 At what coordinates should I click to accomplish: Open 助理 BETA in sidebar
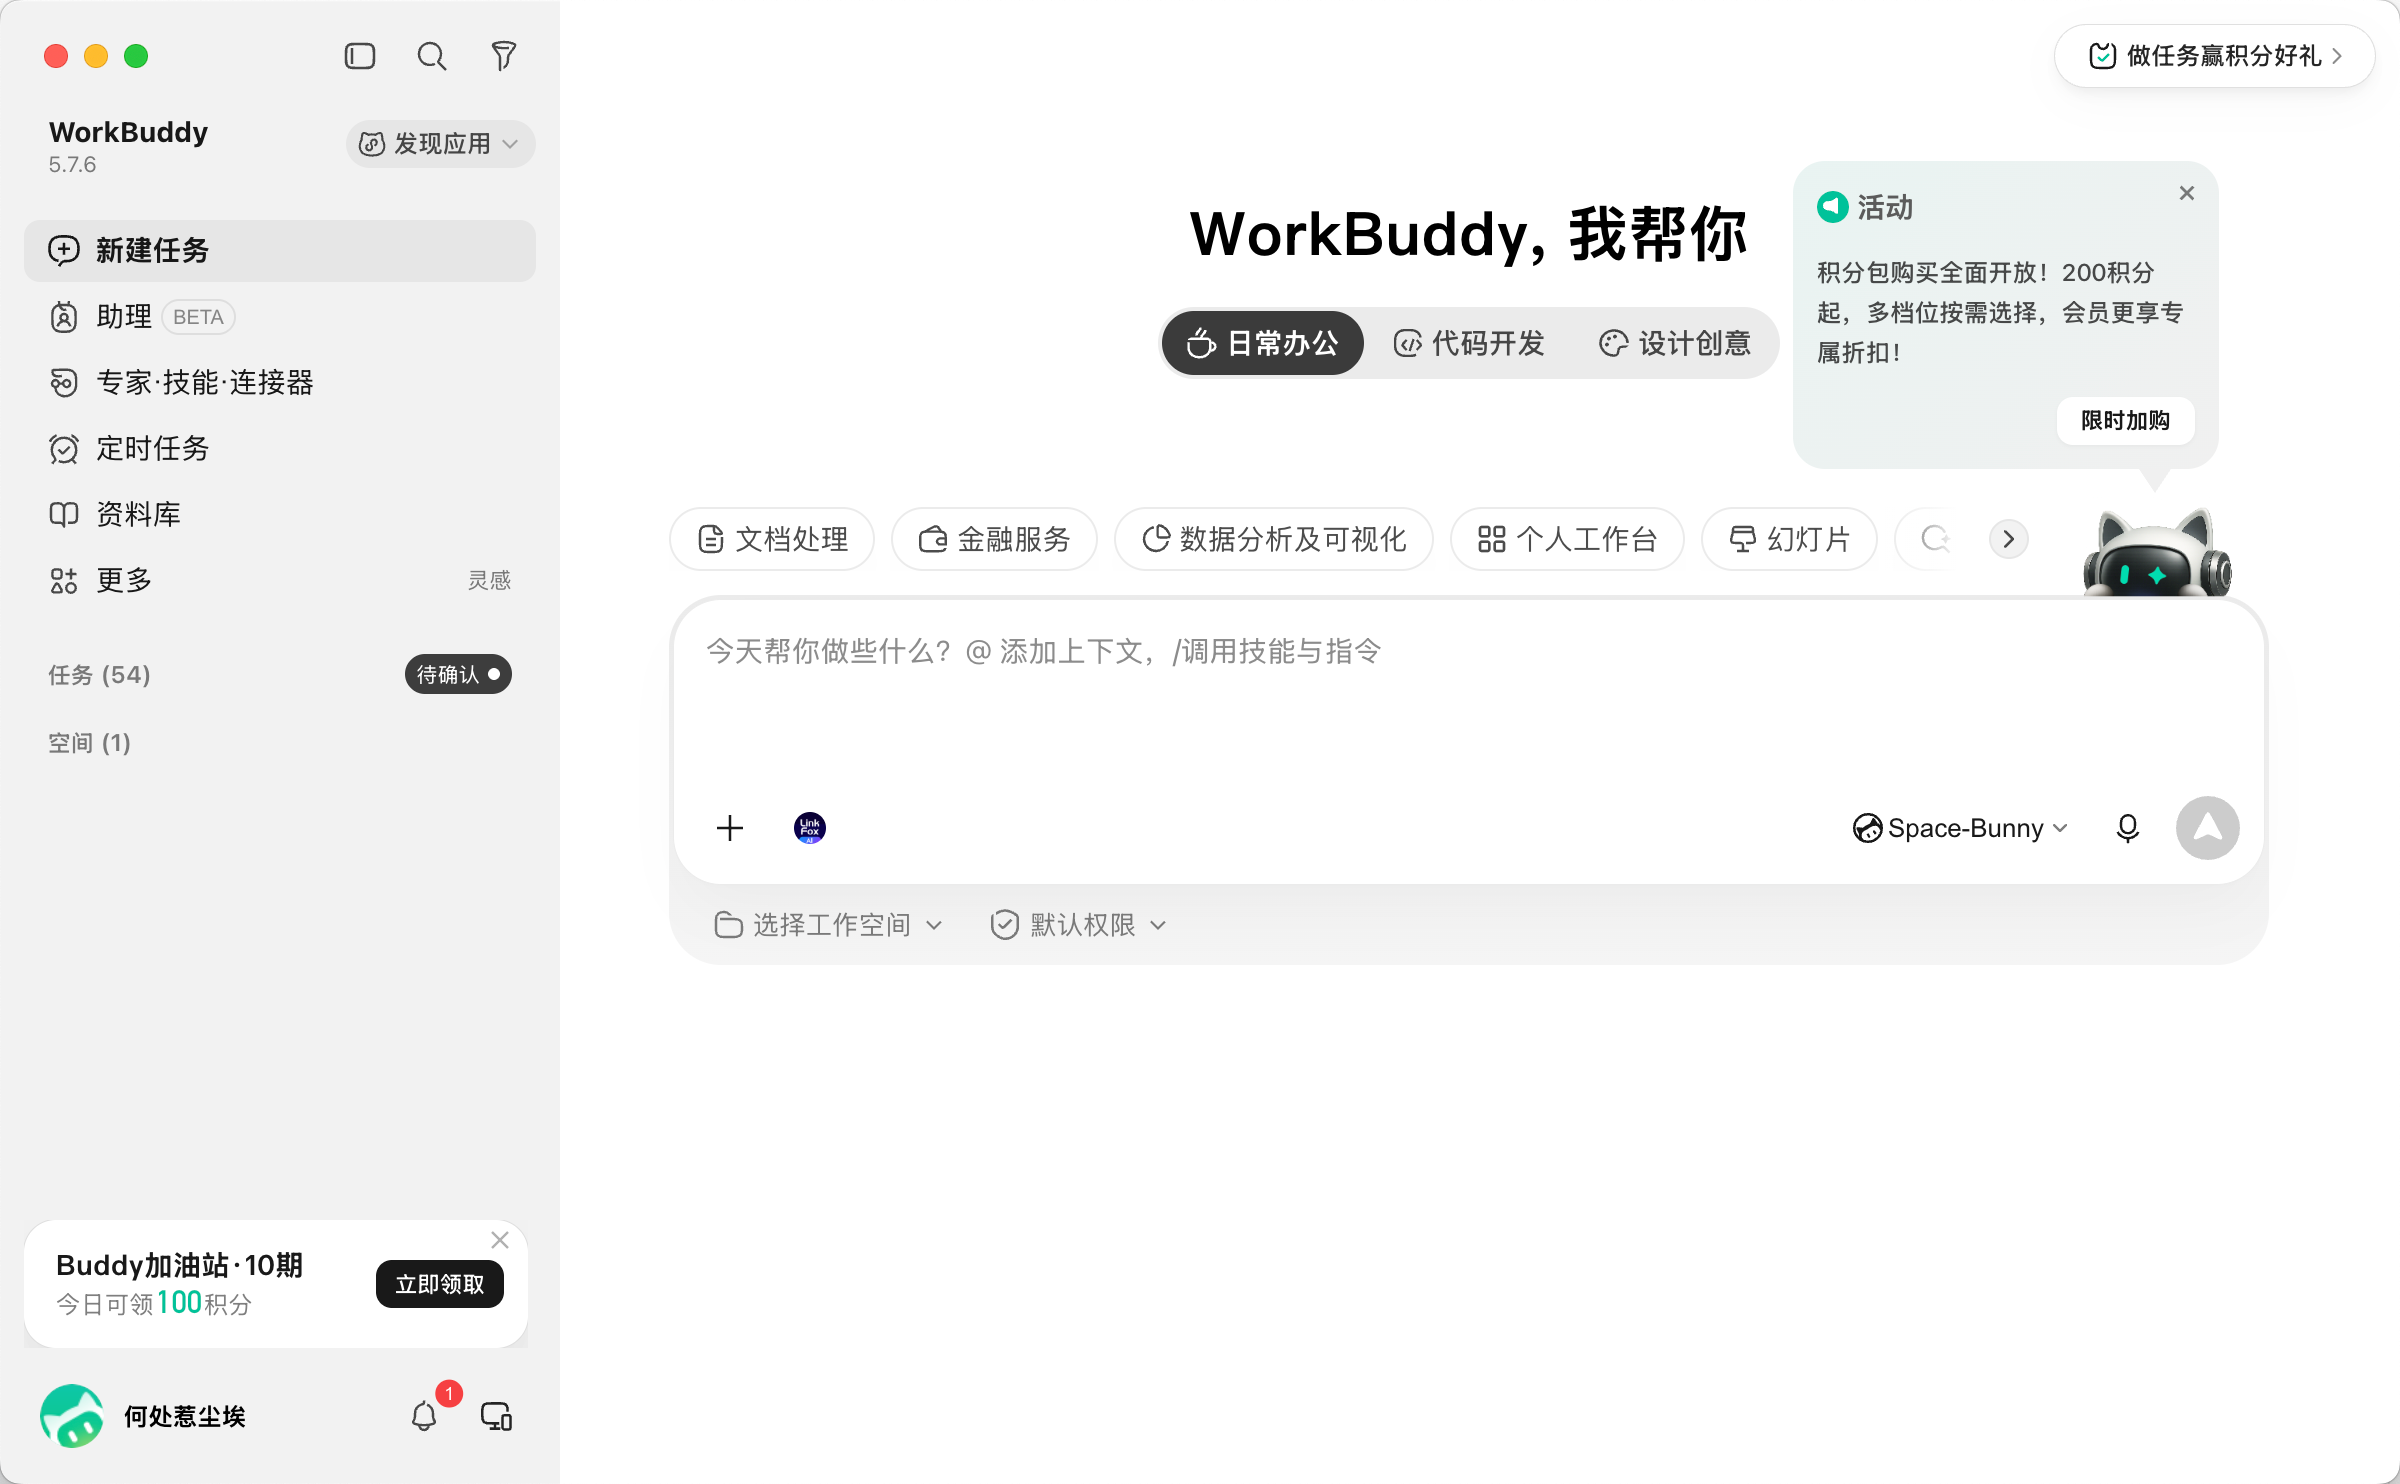[280, 316]
